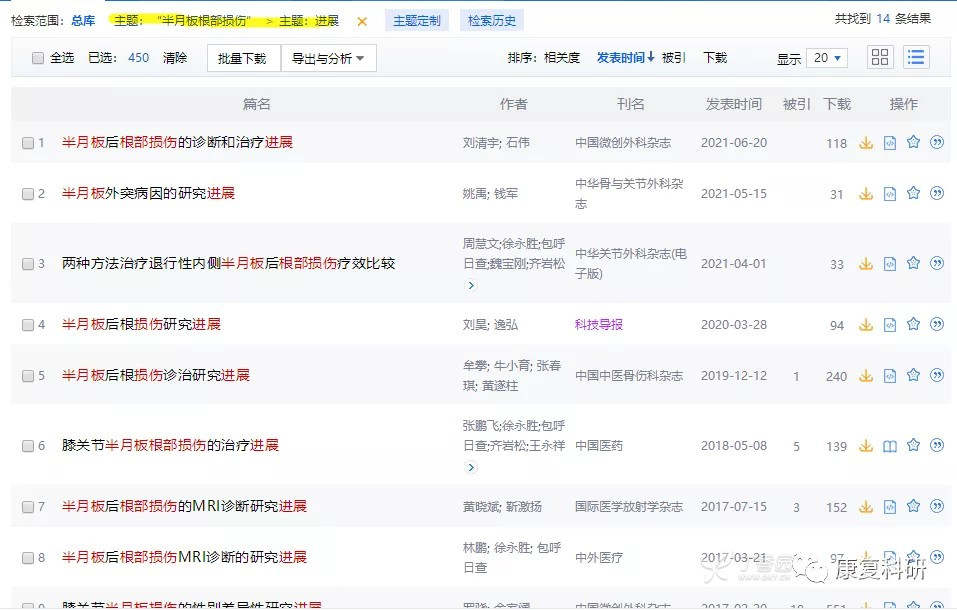Cite the 2019-12-12 article via quote icon
Screen dimensions: 957x610
[x=937, y=376]
